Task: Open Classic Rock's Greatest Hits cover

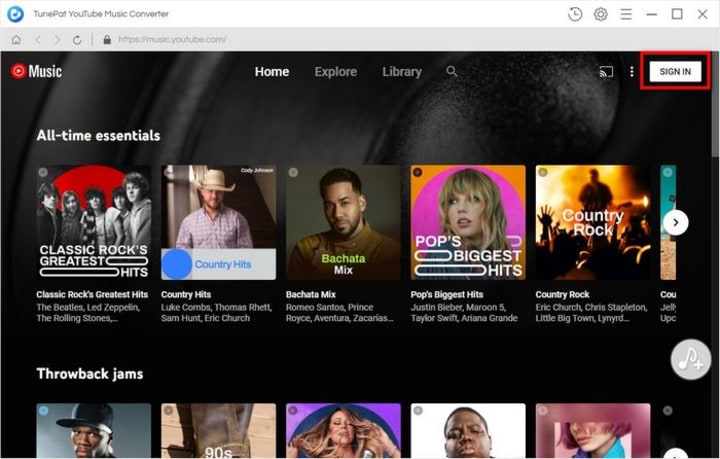Action: click(94, 223)
